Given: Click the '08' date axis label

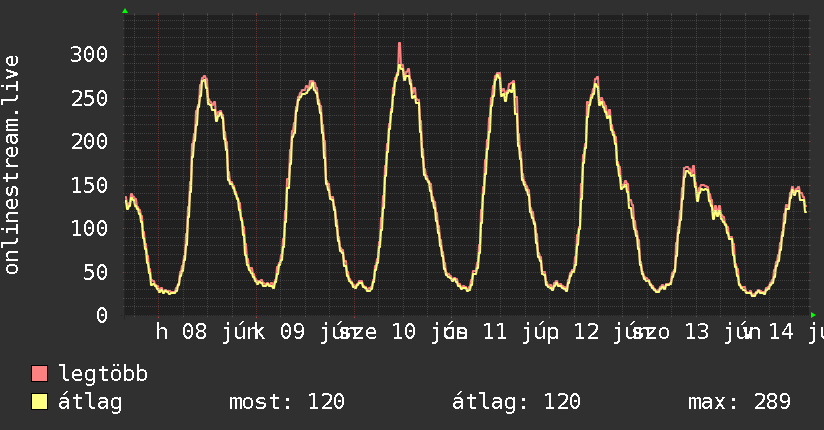Looking at the screenshot, I should (x=195, y=332).
